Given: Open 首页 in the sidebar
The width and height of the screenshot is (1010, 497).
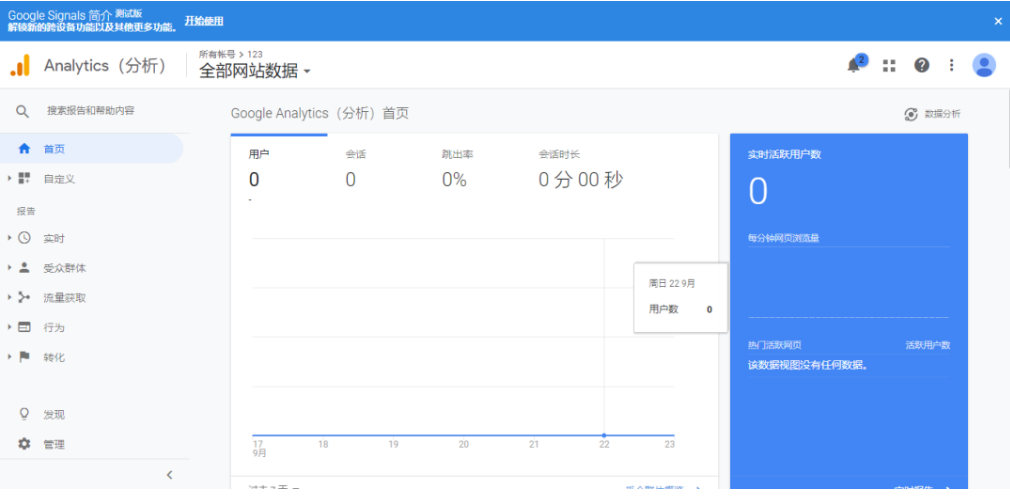Looking at the screenshot, I should [91, 149].
